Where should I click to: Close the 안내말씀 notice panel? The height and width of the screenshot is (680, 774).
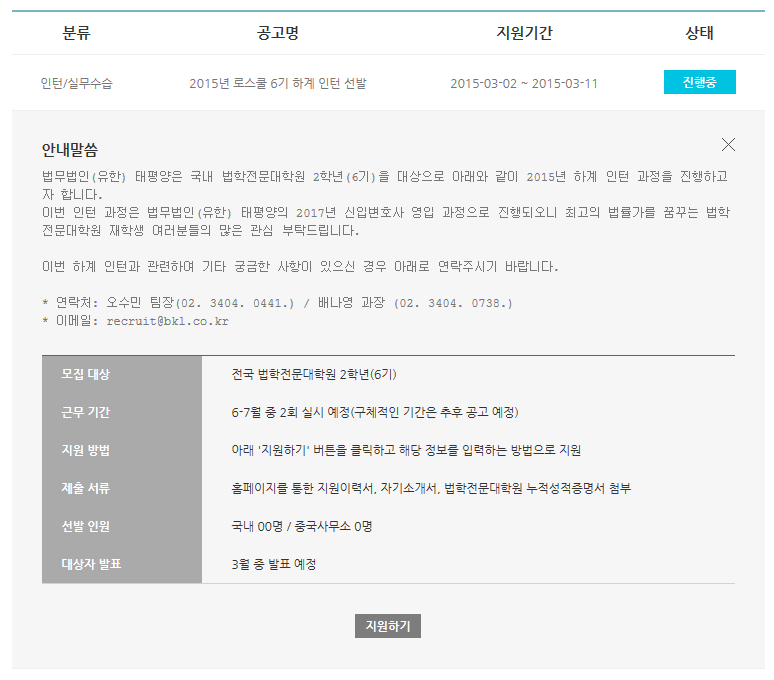click(728, 145)
